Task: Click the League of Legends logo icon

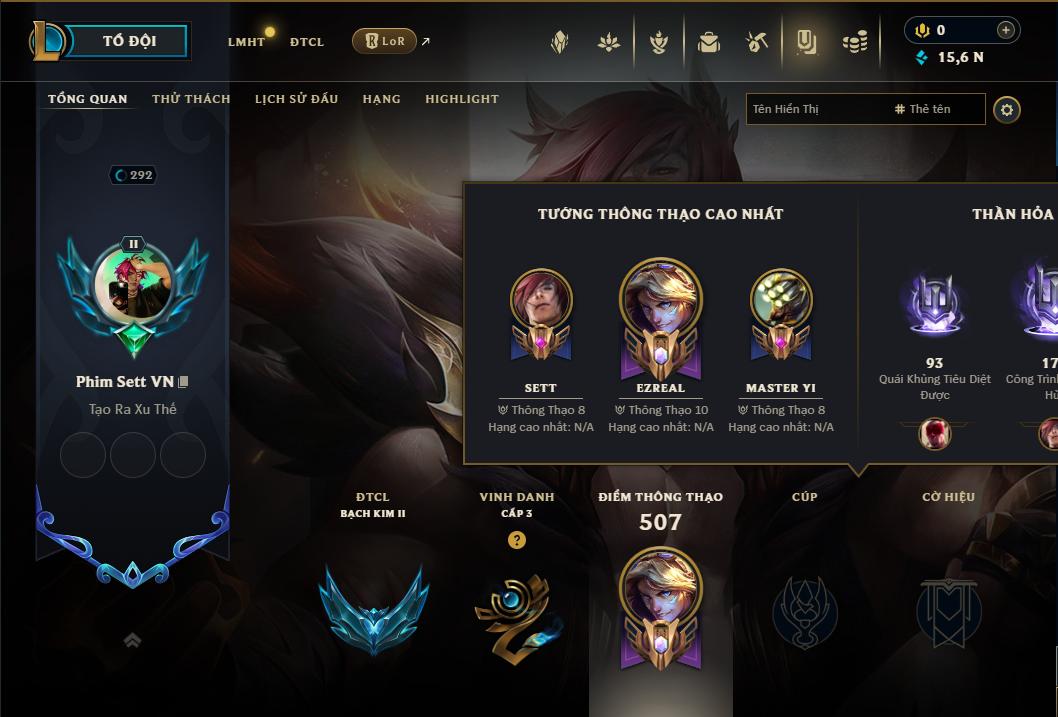Action: coord(46,40)
